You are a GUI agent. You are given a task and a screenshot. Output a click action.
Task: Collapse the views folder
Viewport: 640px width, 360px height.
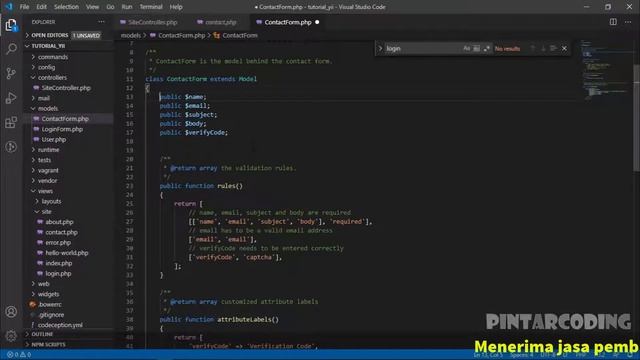coord(45,191)
